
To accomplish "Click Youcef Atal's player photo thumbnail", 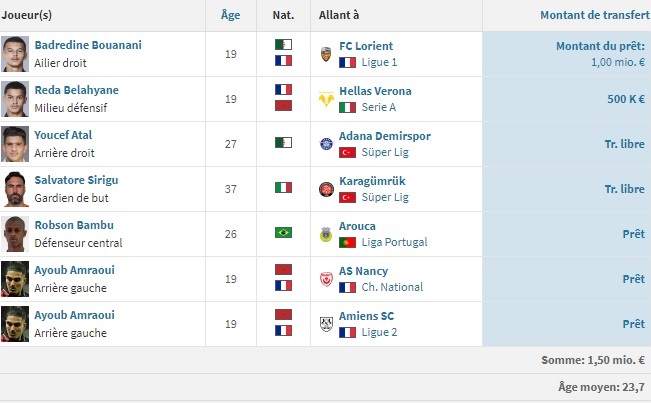I will coord(15,144).
